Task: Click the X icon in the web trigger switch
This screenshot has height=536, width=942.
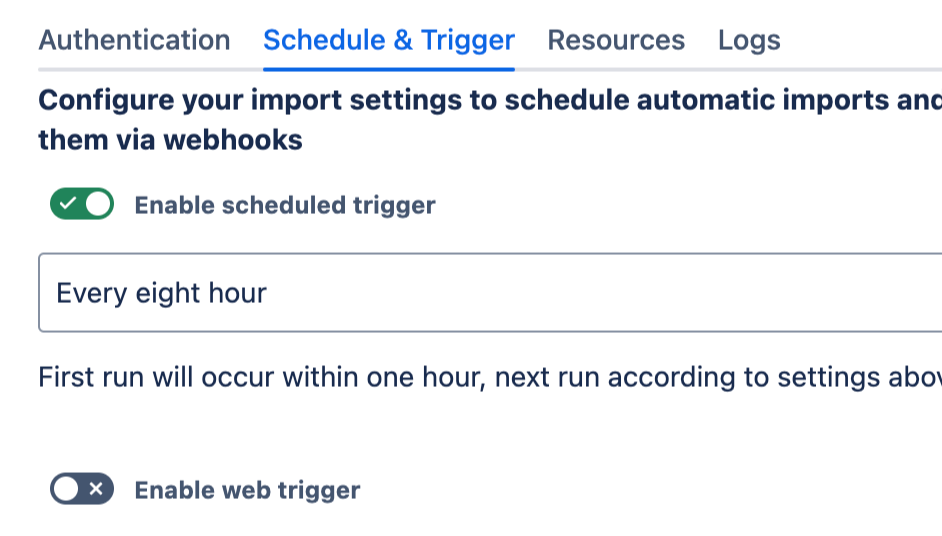Action: point(96,489)
